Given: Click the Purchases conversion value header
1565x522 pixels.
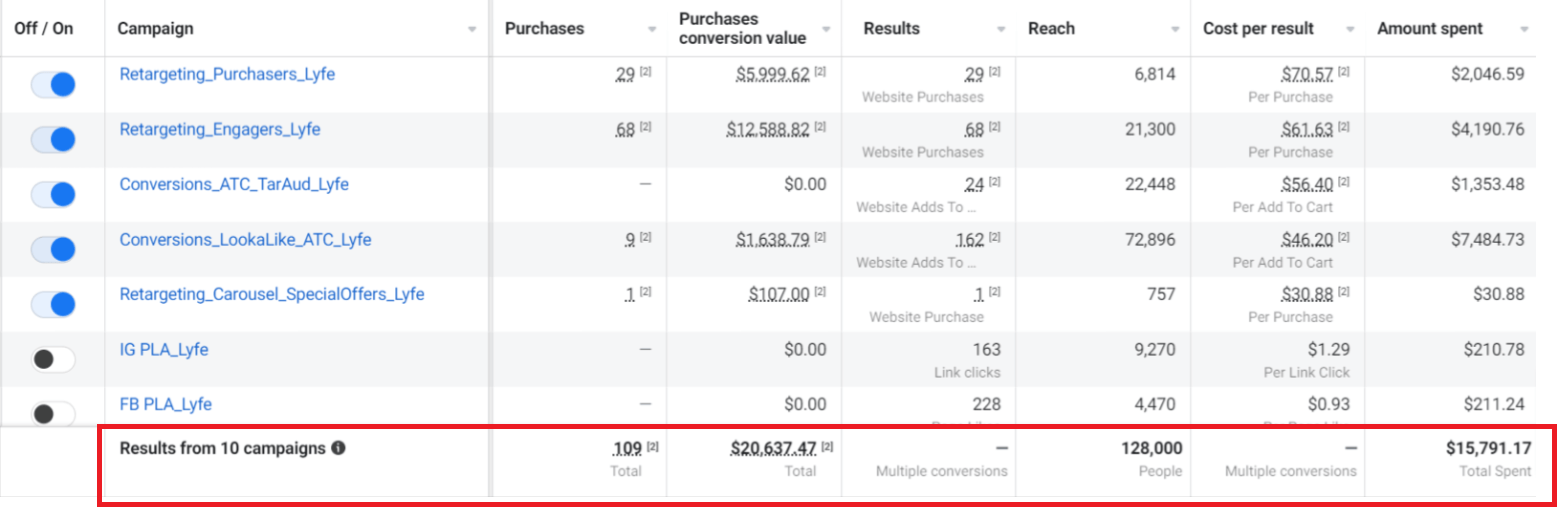Looking at the screenshot, I should pos(742,29).
